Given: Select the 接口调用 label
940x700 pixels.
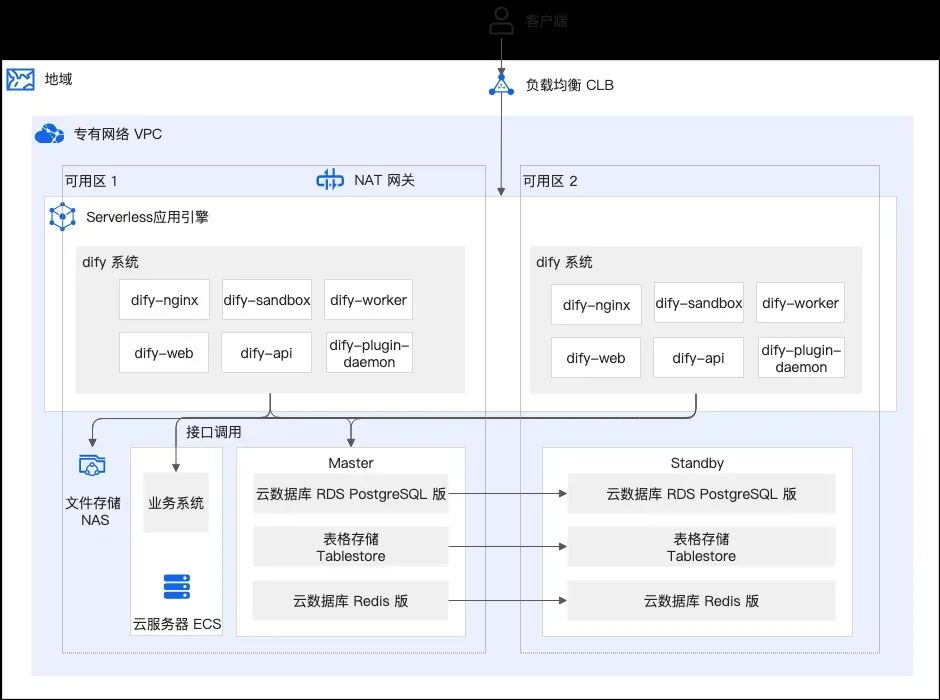Looking at the screenshot, I should click(213, 432).
